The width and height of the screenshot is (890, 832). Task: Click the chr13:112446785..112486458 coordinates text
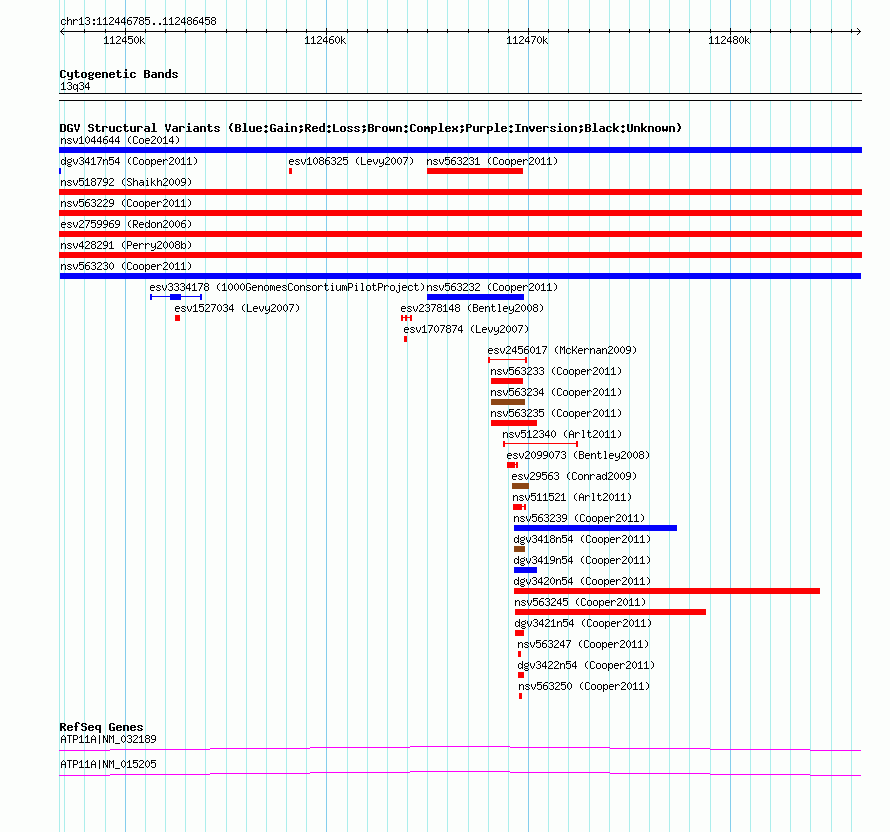[138, 22]
